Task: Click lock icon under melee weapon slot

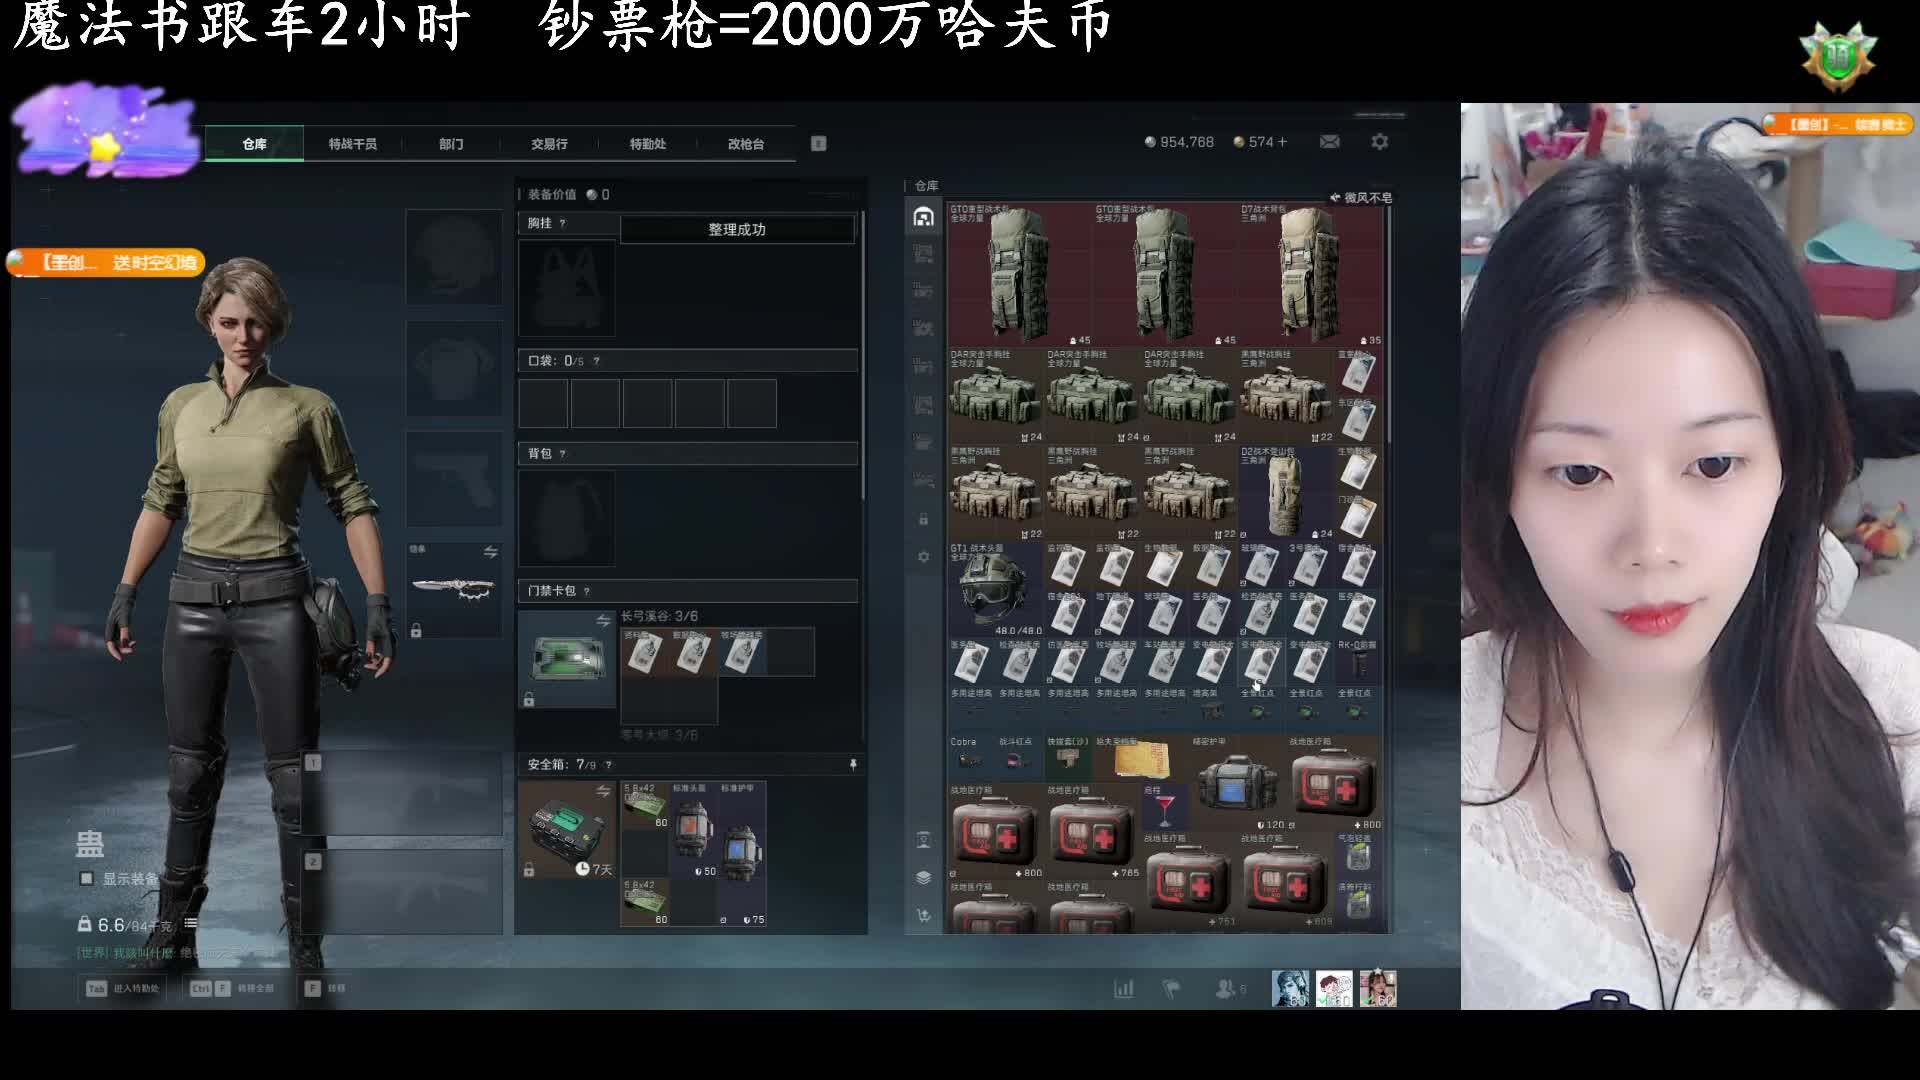Action: [416, 631]
